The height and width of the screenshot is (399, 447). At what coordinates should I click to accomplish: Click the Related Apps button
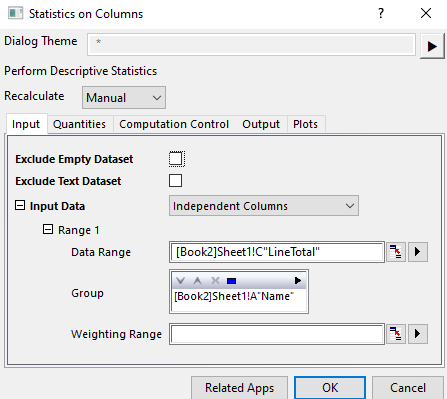point(239,388)
